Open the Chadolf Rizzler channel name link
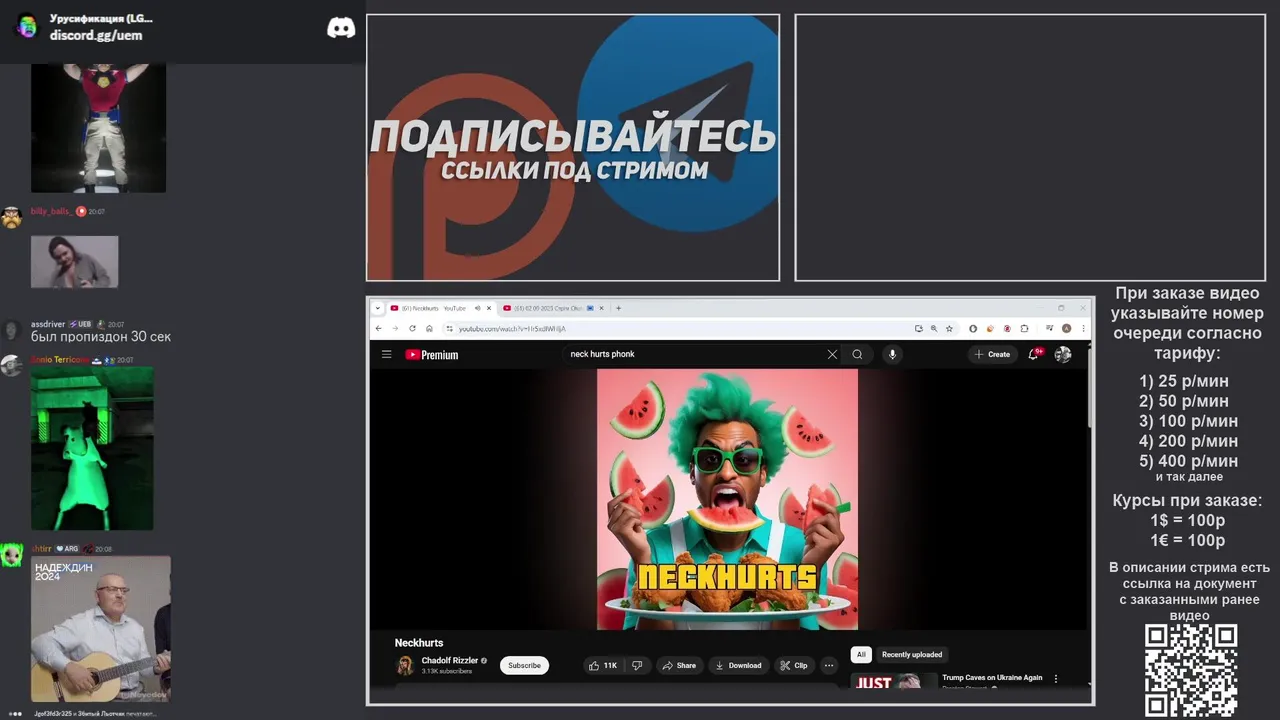Image resolution: width=1280 pixels, height=720 pixels. point(450,660)
